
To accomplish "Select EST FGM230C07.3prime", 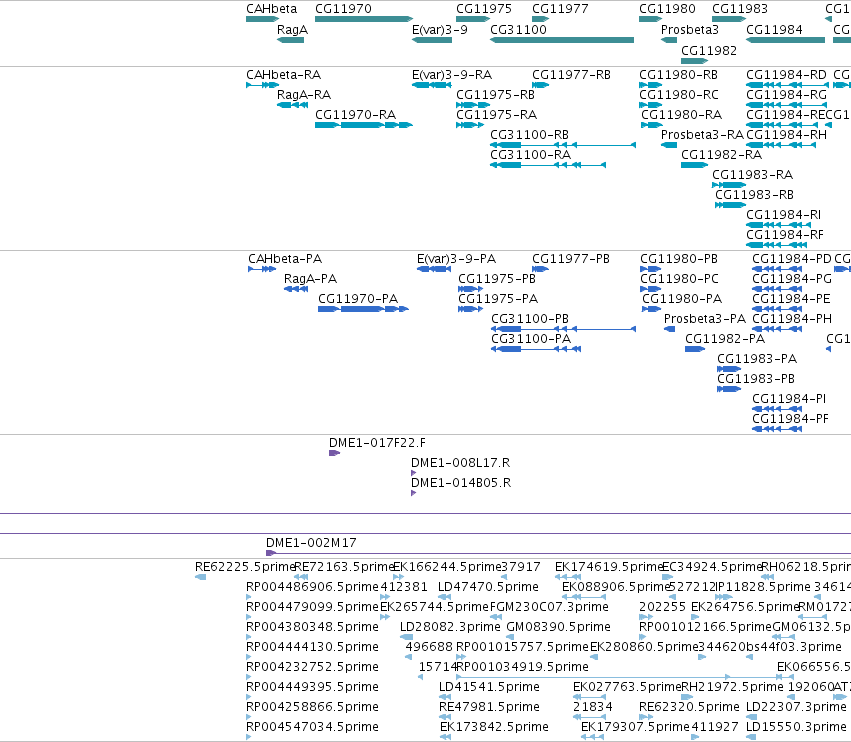I will [x=549, y=607].
